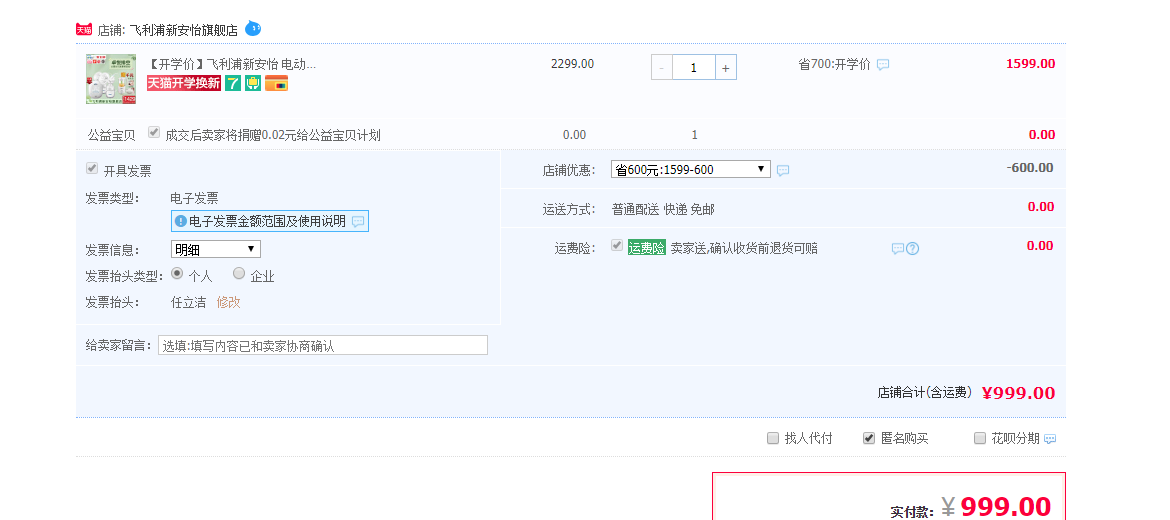The height and width of the screenshot is (520, 1170).
Task: Click the green shield guarantee icon
Action: point(253,83)
